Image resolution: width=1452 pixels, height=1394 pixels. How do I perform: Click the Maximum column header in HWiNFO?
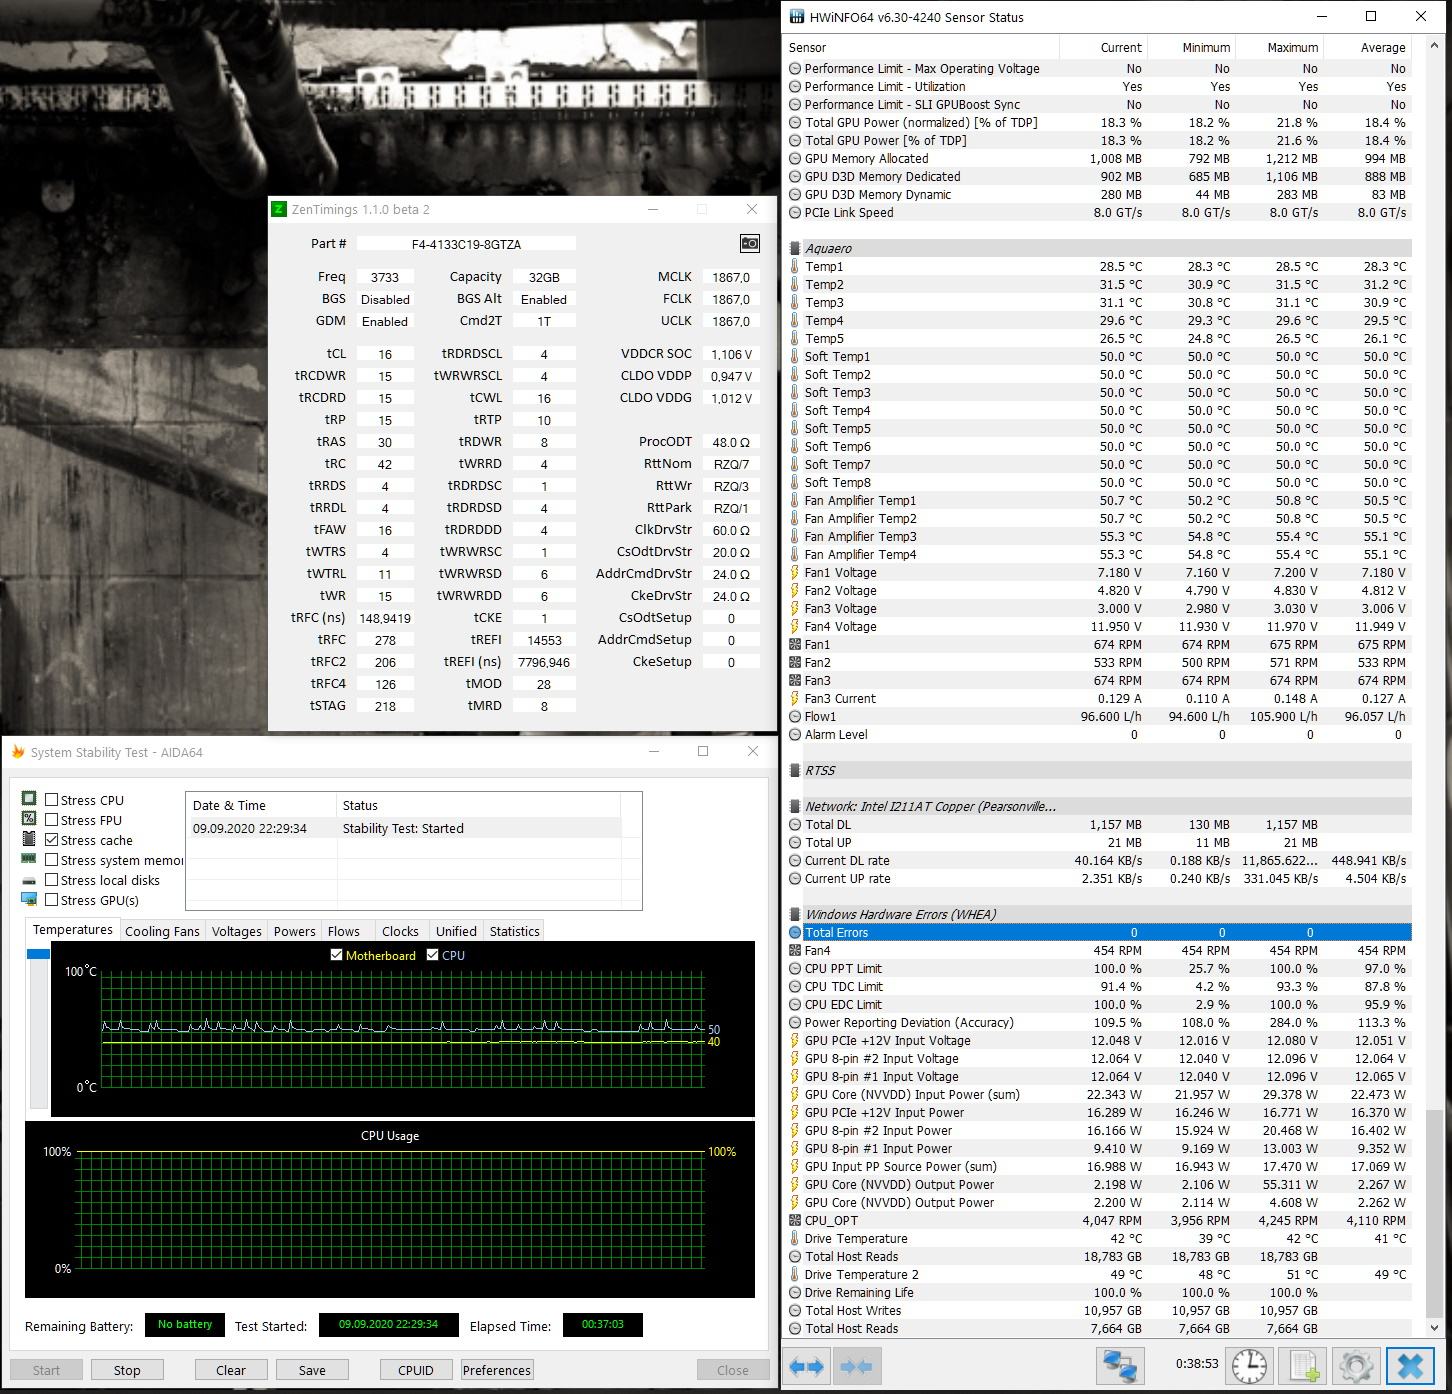tap(1279, 47)
